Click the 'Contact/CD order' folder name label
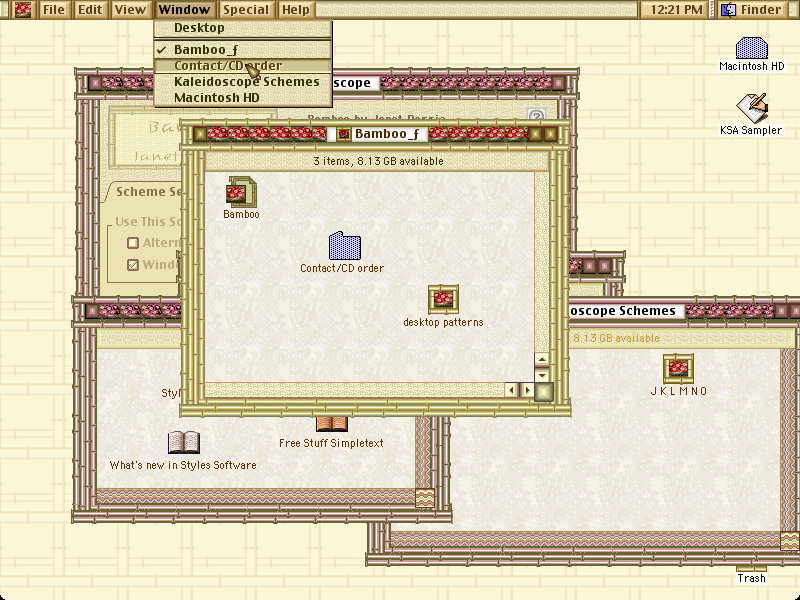800x600 pixels. [x=342, y=268]
